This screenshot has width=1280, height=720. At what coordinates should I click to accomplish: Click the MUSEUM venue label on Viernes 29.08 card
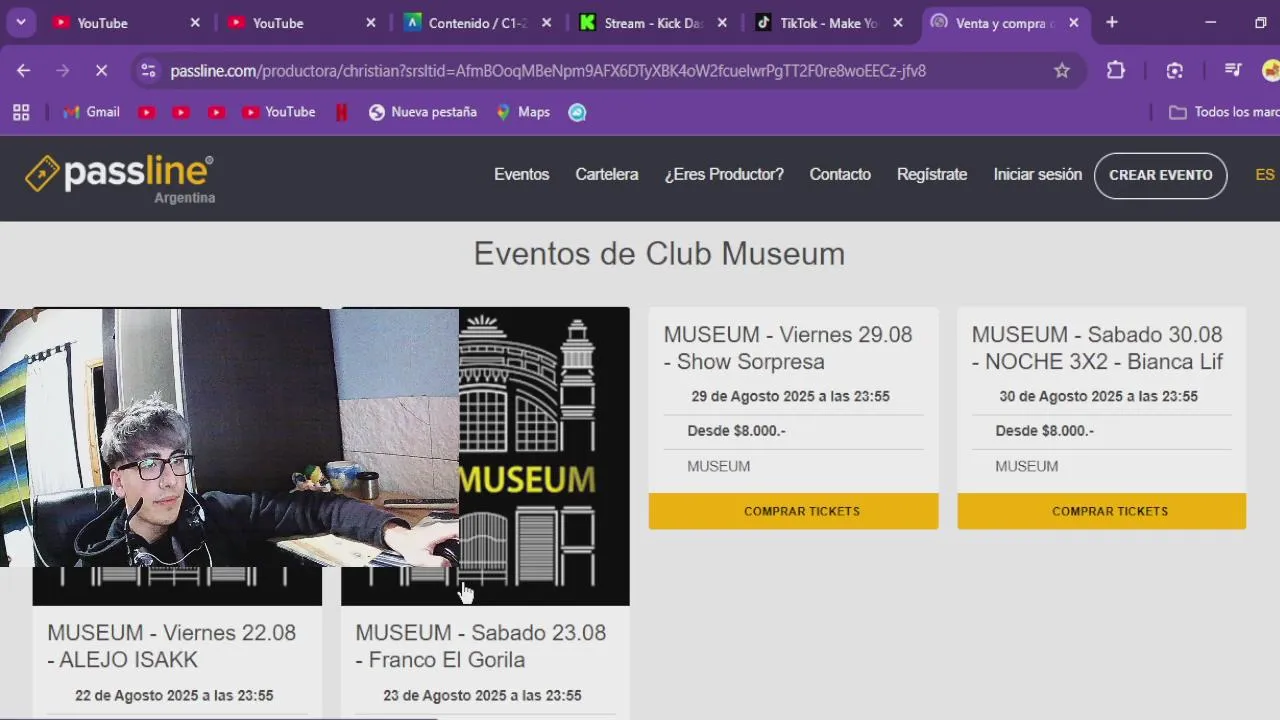[x=718, y=466]
